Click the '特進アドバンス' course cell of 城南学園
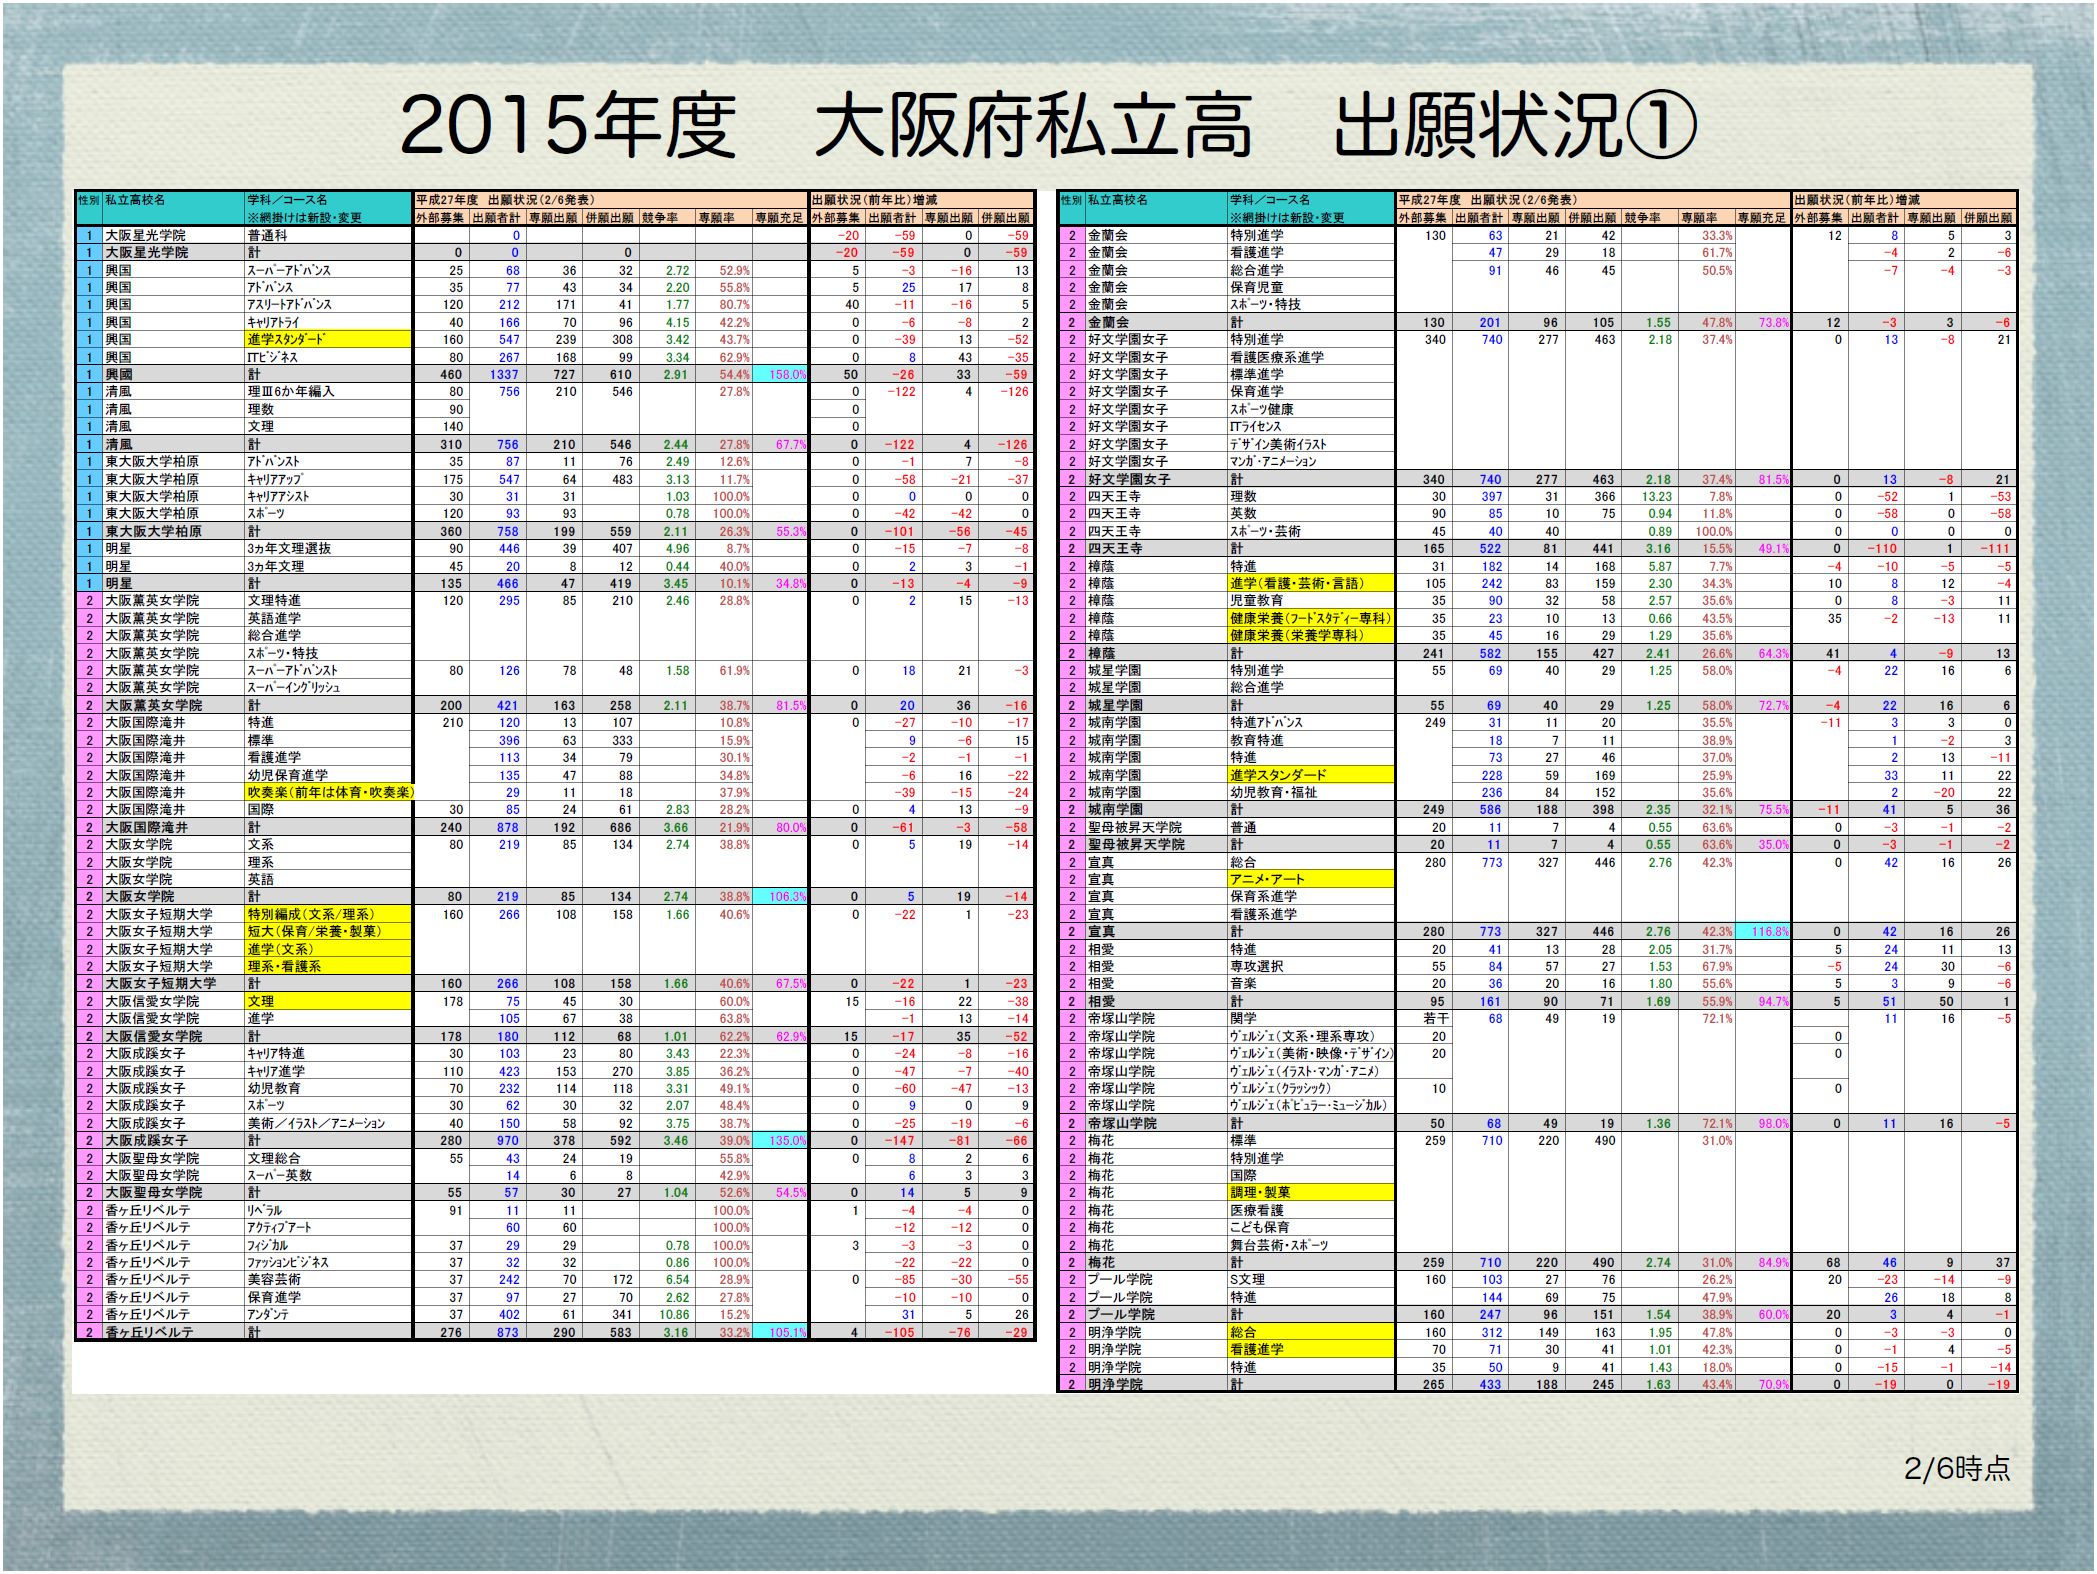 click(x=1312, y=722)
